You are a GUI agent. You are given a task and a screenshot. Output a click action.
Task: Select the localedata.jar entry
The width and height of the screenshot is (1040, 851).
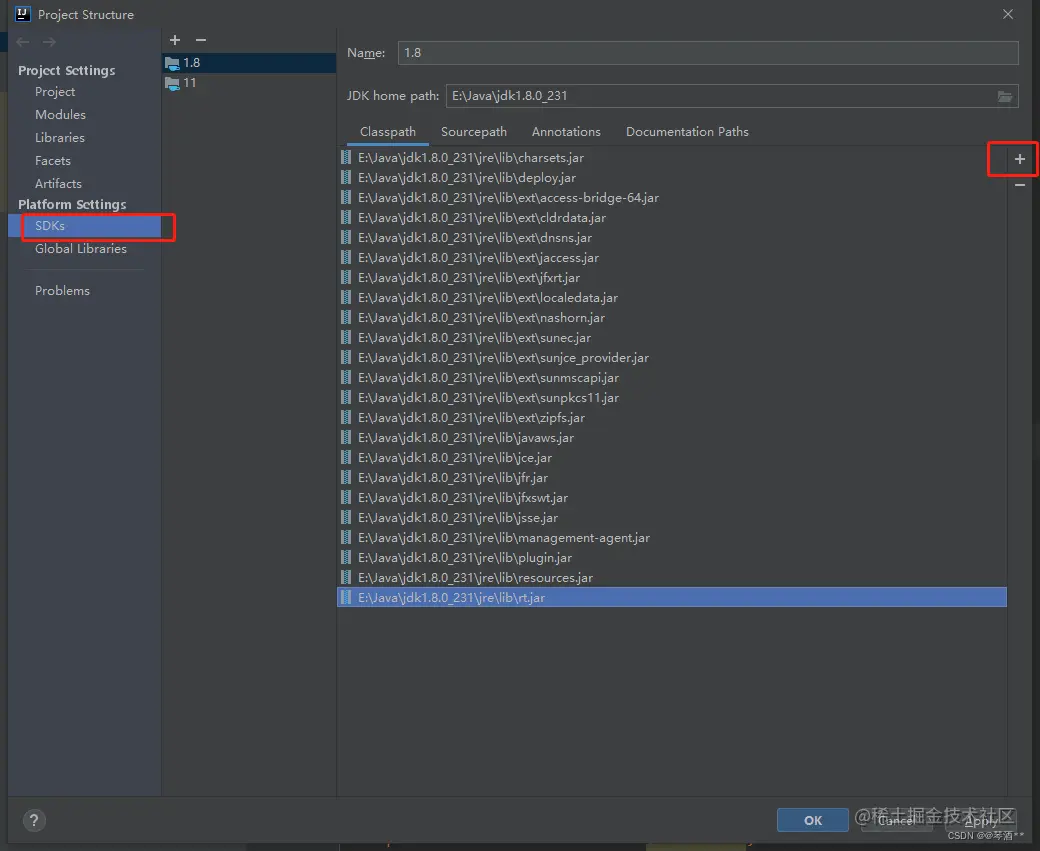pos(672,298)
